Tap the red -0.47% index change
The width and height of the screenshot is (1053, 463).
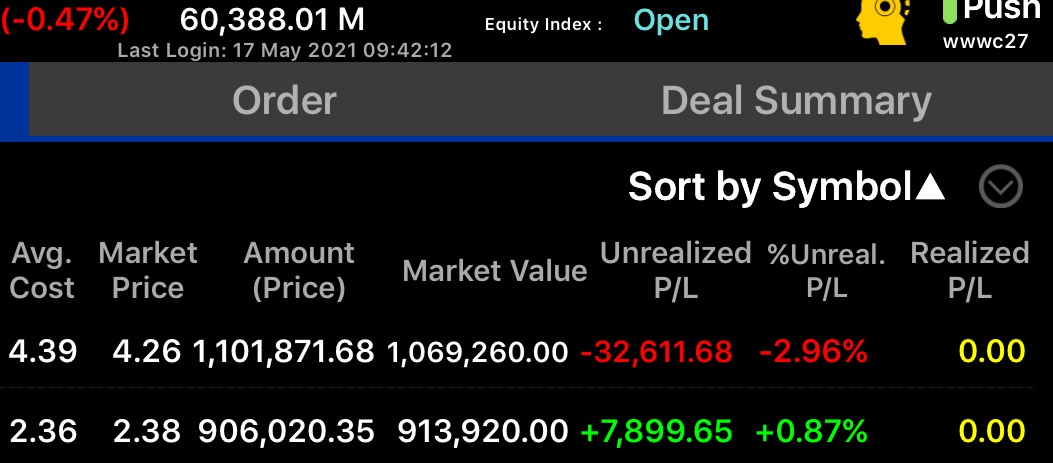click(x=64, y=19)
